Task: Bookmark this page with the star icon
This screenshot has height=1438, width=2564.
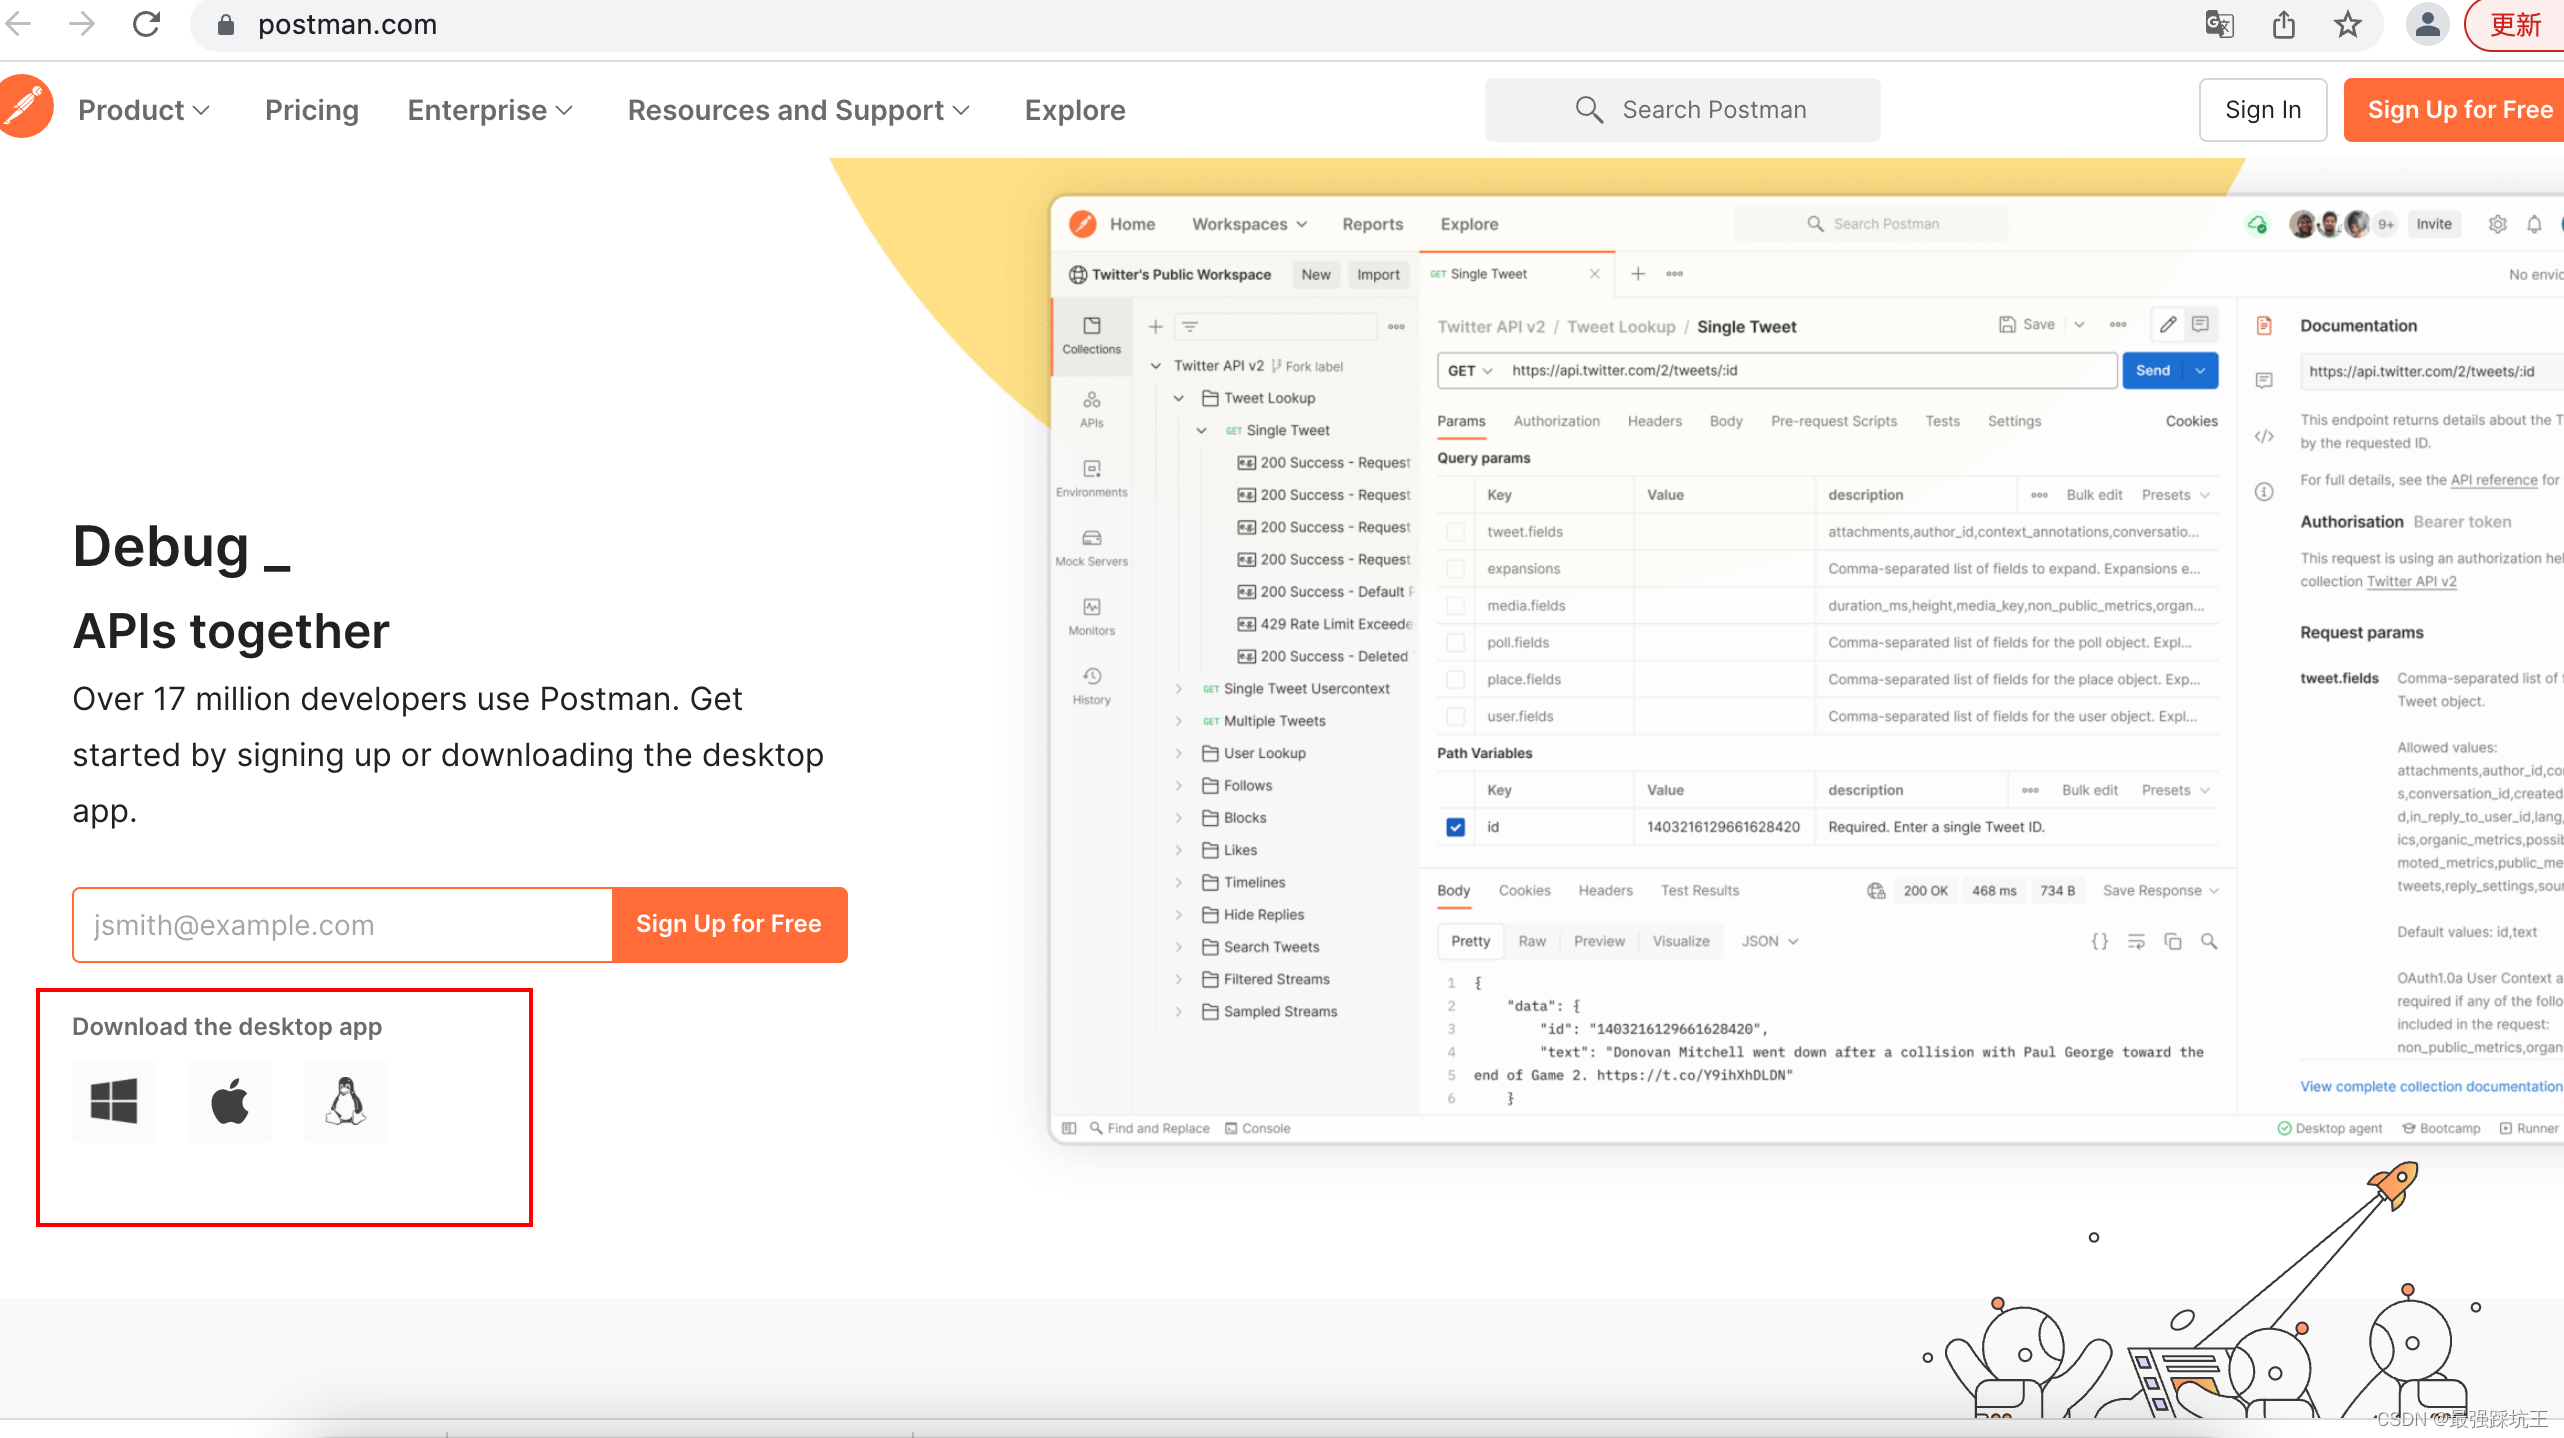Action: coord(2348,24)
